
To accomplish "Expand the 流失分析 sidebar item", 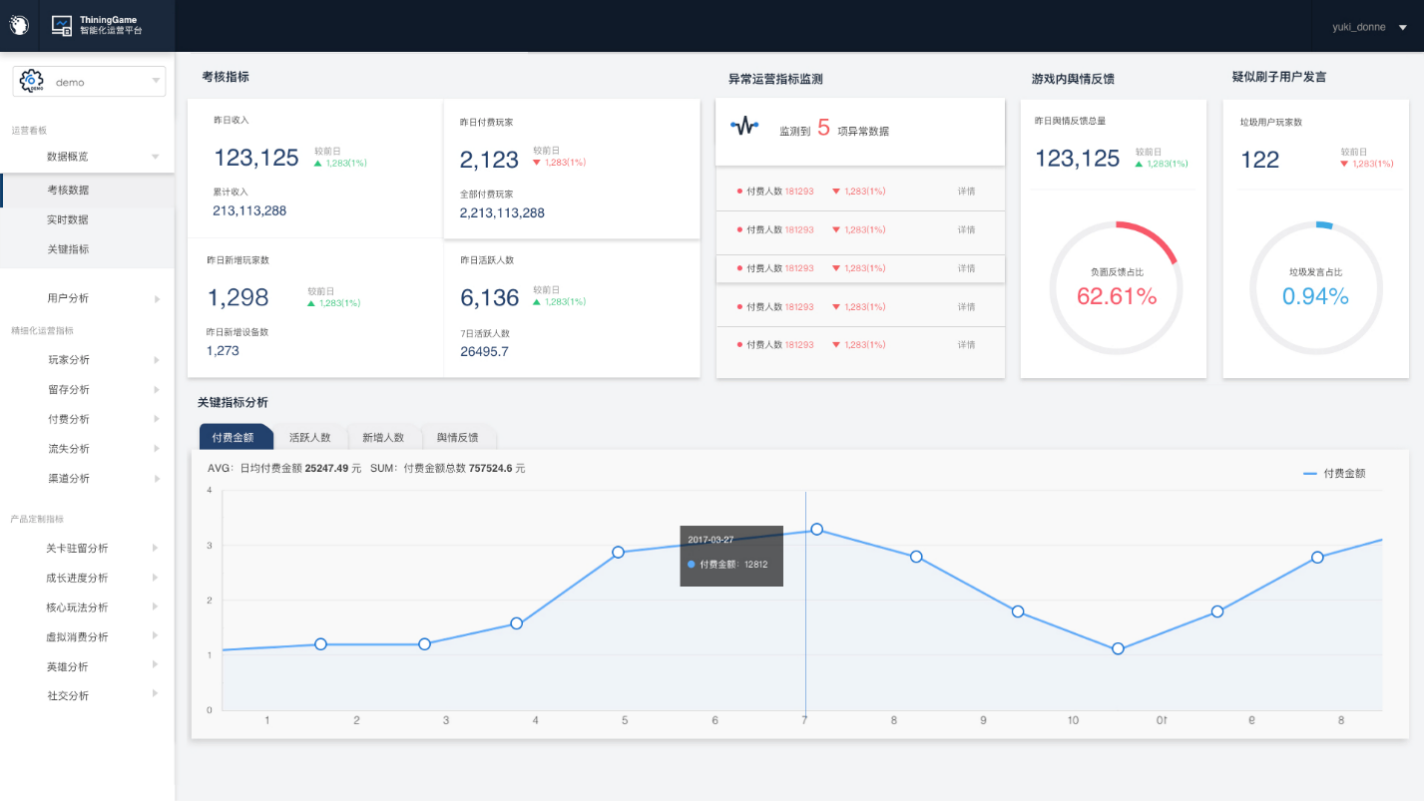I will coord(156,449).
